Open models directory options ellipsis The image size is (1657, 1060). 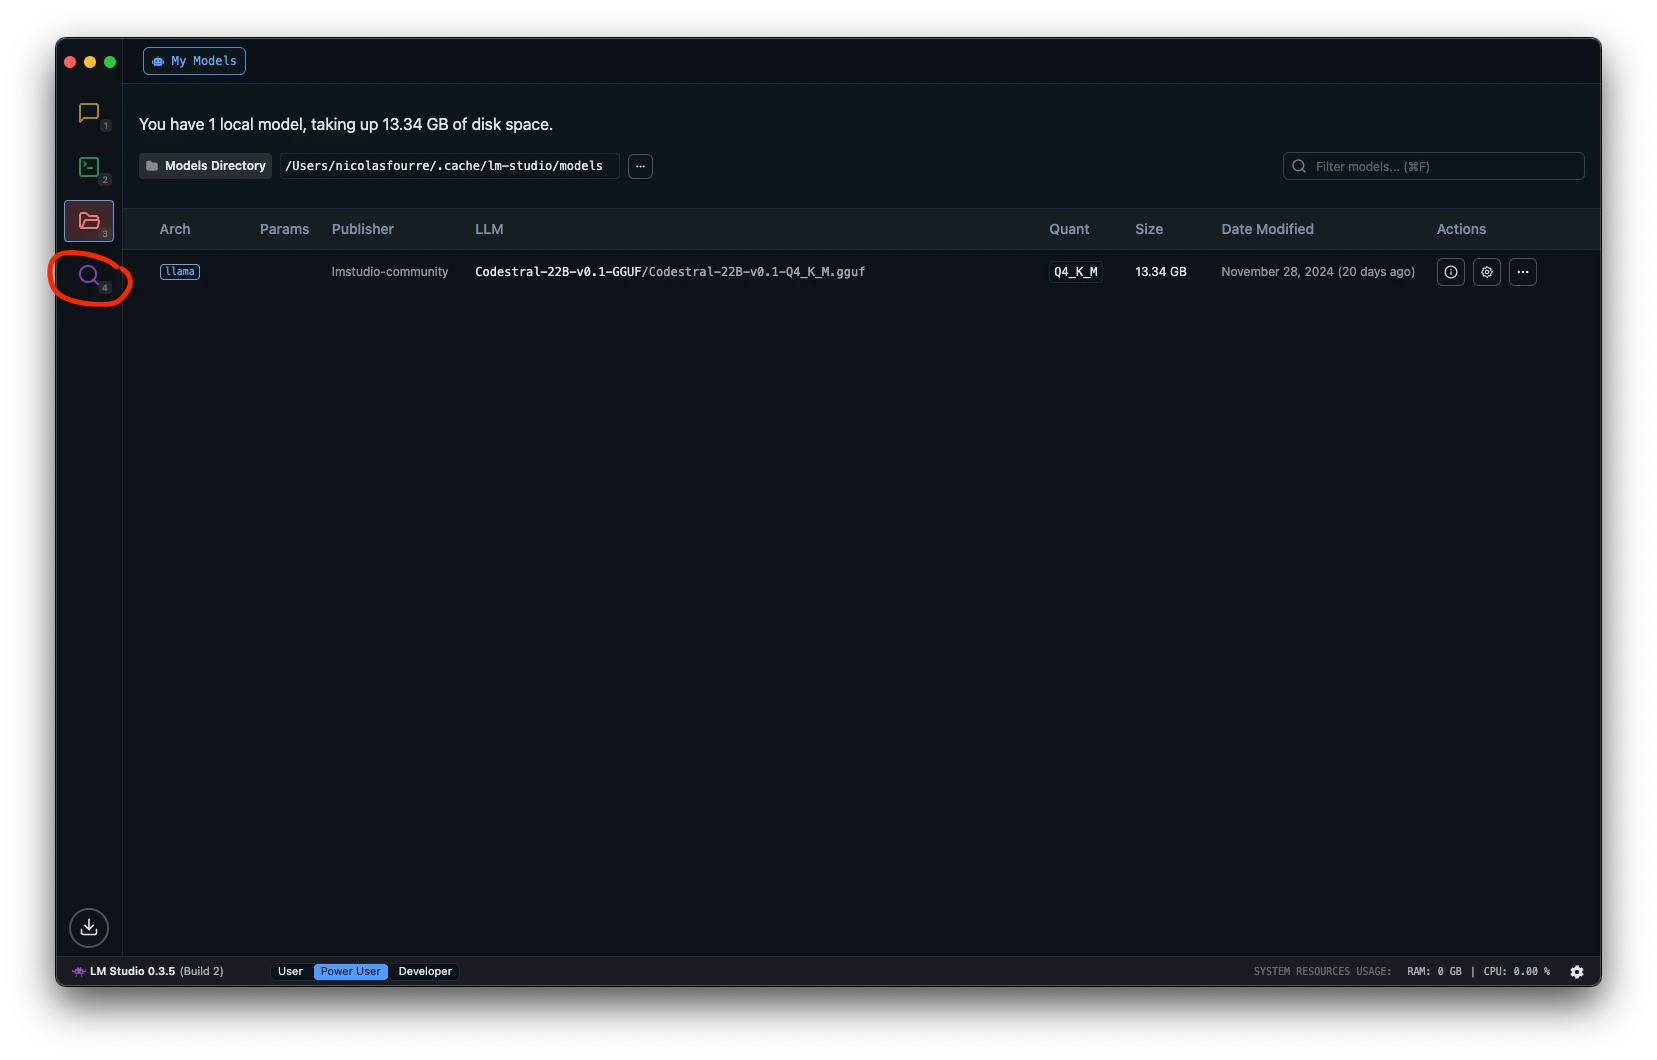pyautogui.click(x=640, y=166)
